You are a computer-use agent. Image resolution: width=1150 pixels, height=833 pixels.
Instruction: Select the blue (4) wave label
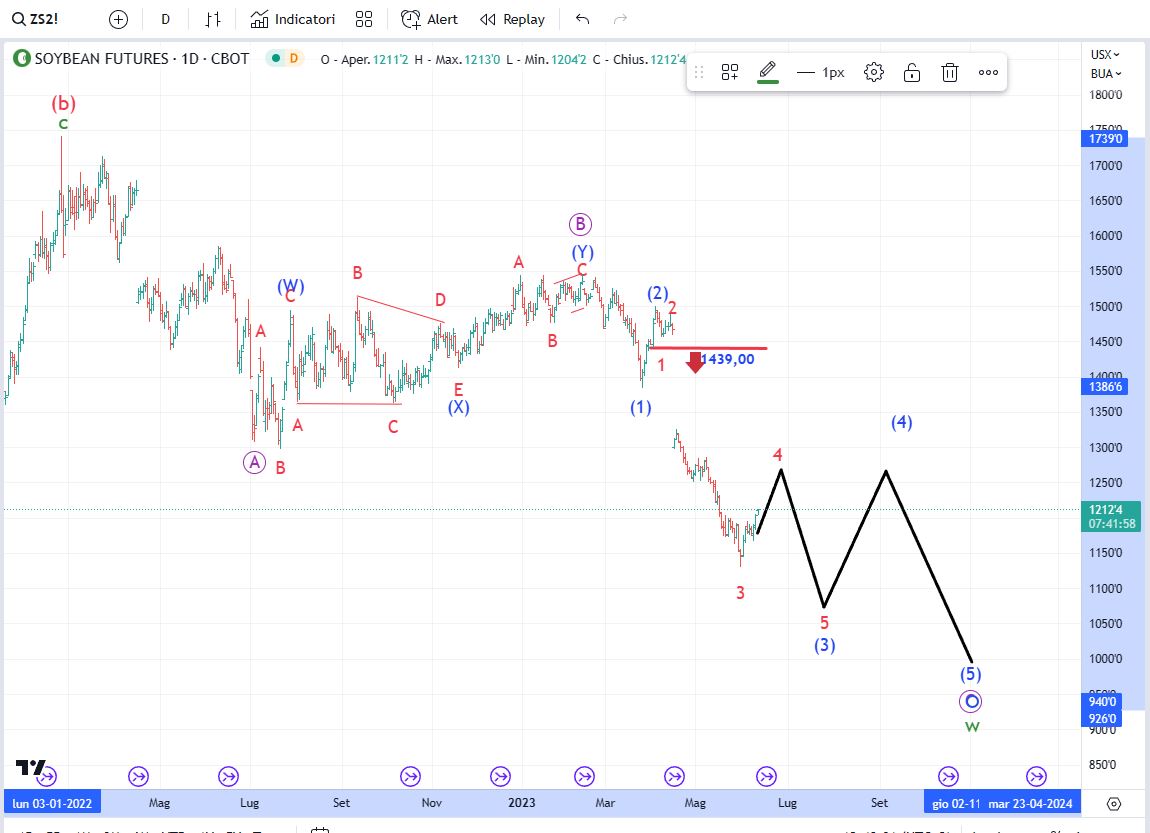901,422
